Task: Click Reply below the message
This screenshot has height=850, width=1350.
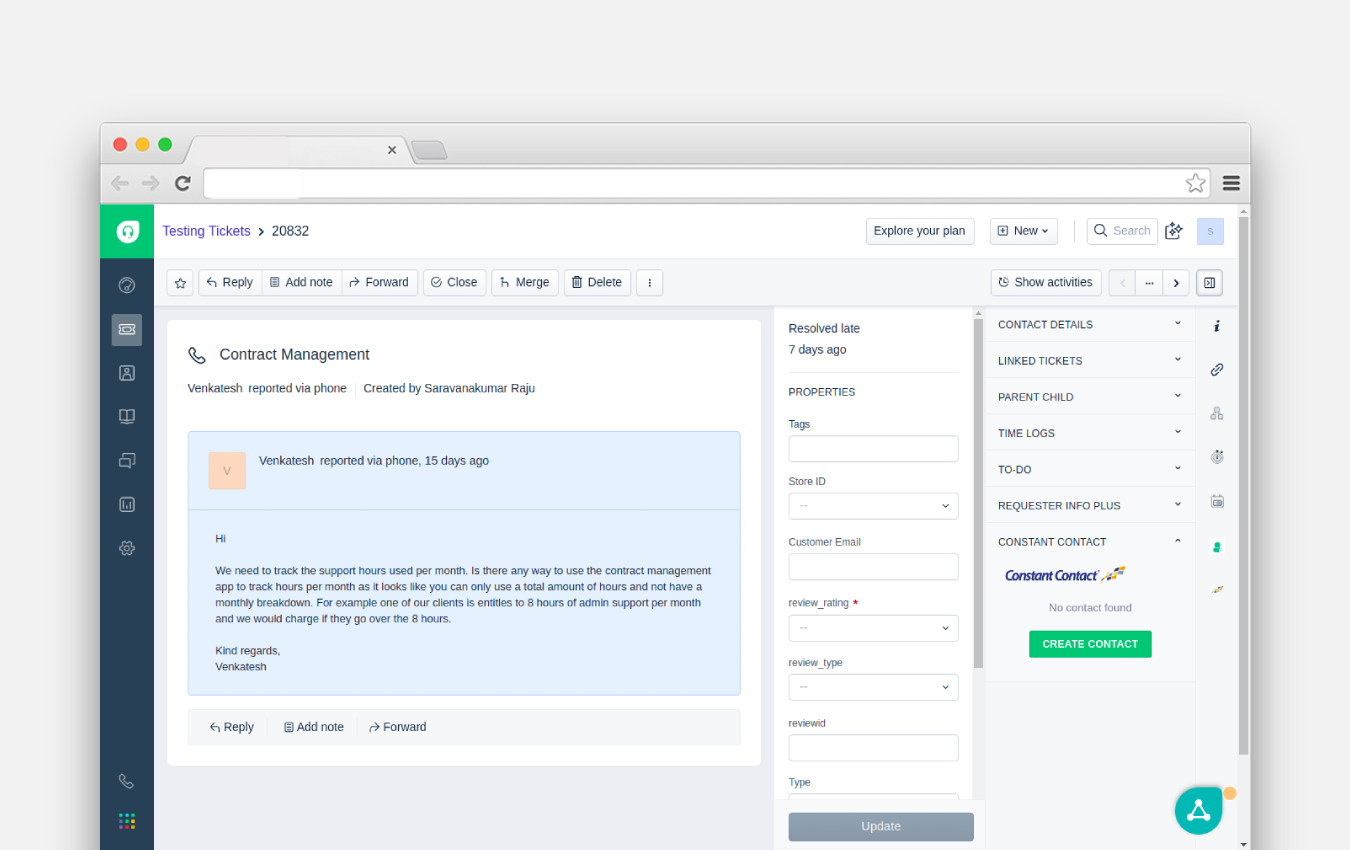Action: [x=232, y=727]
